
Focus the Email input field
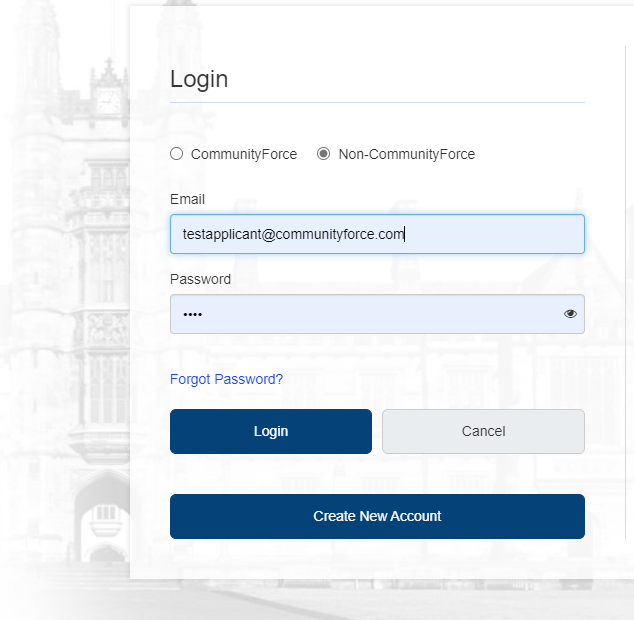click(x=377, y=234)
